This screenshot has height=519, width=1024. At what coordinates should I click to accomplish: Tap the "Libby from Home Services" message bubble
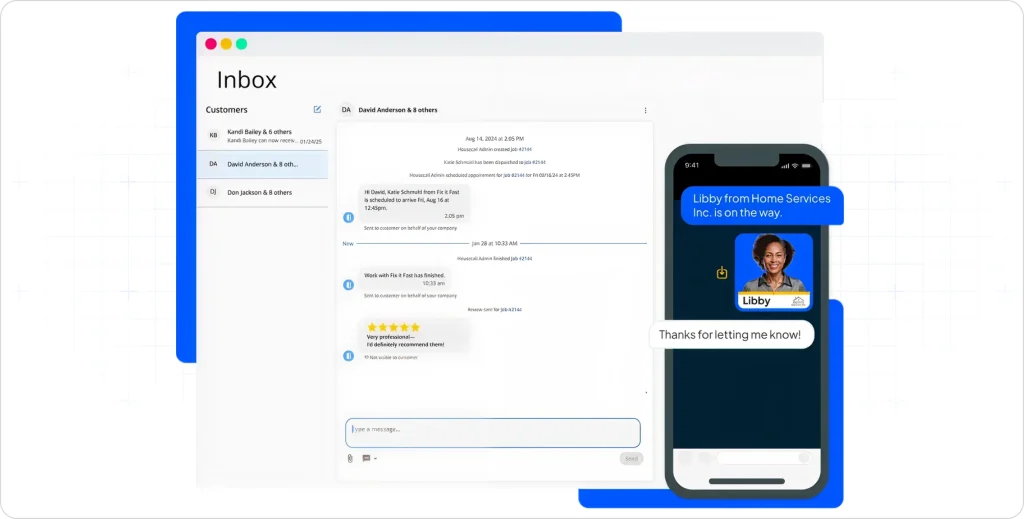(761, 205)
